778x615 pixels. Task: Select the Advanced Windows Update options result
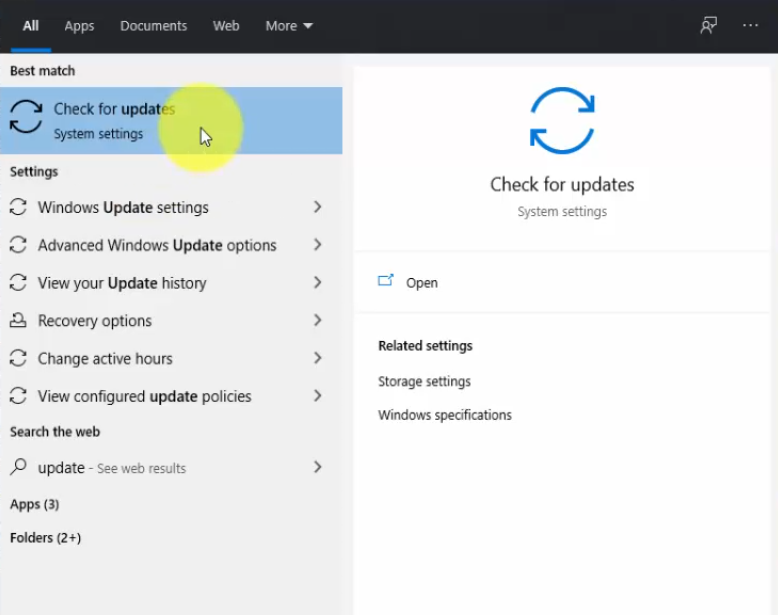(171, 245)
